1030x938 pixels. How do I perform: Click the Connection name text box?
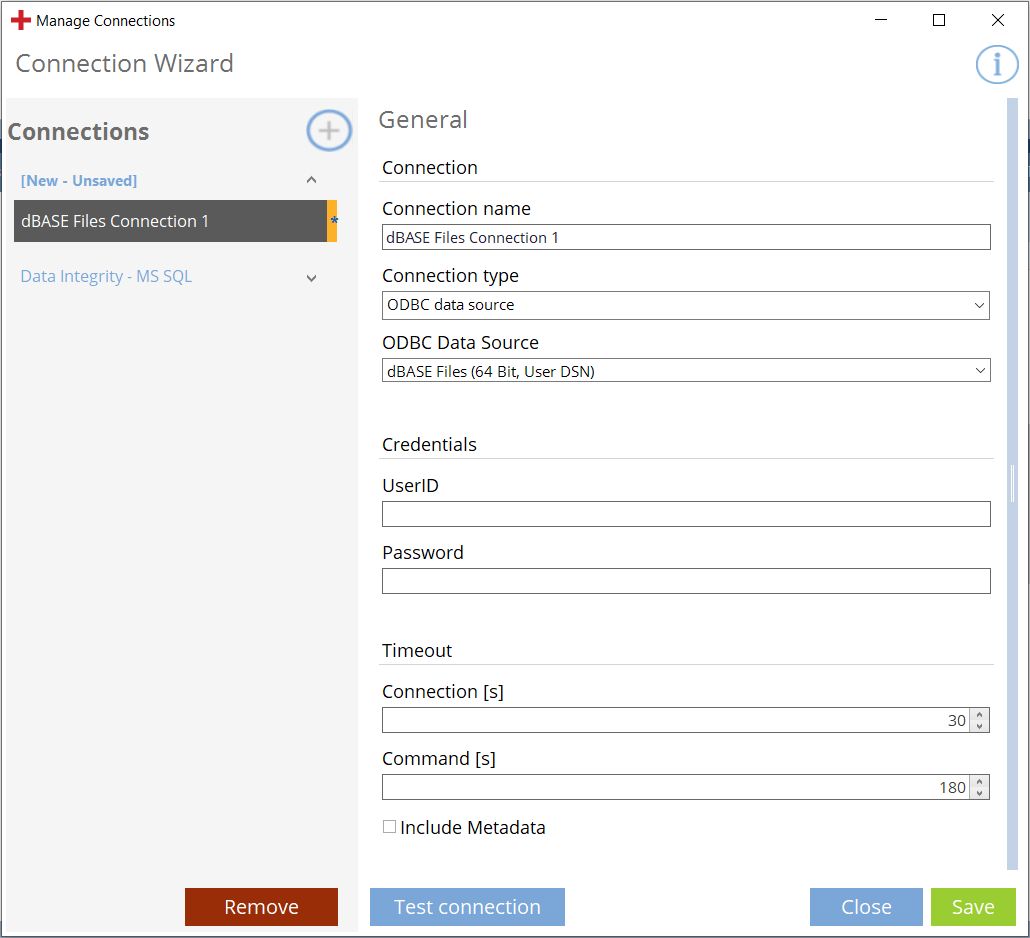[x=685, y=237]
